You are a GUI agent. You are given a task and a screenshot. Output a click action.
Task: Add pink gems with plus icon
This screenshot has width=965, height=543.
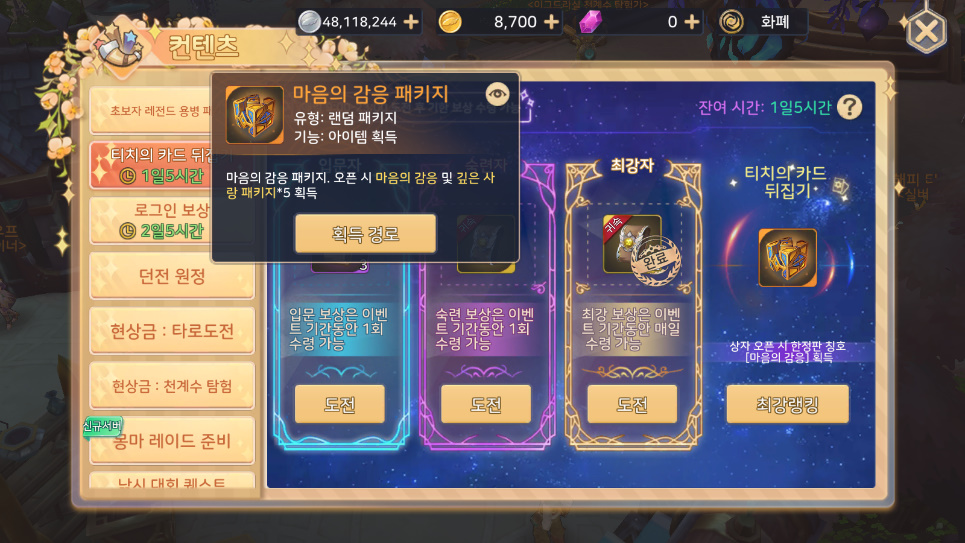click(692, 22)
